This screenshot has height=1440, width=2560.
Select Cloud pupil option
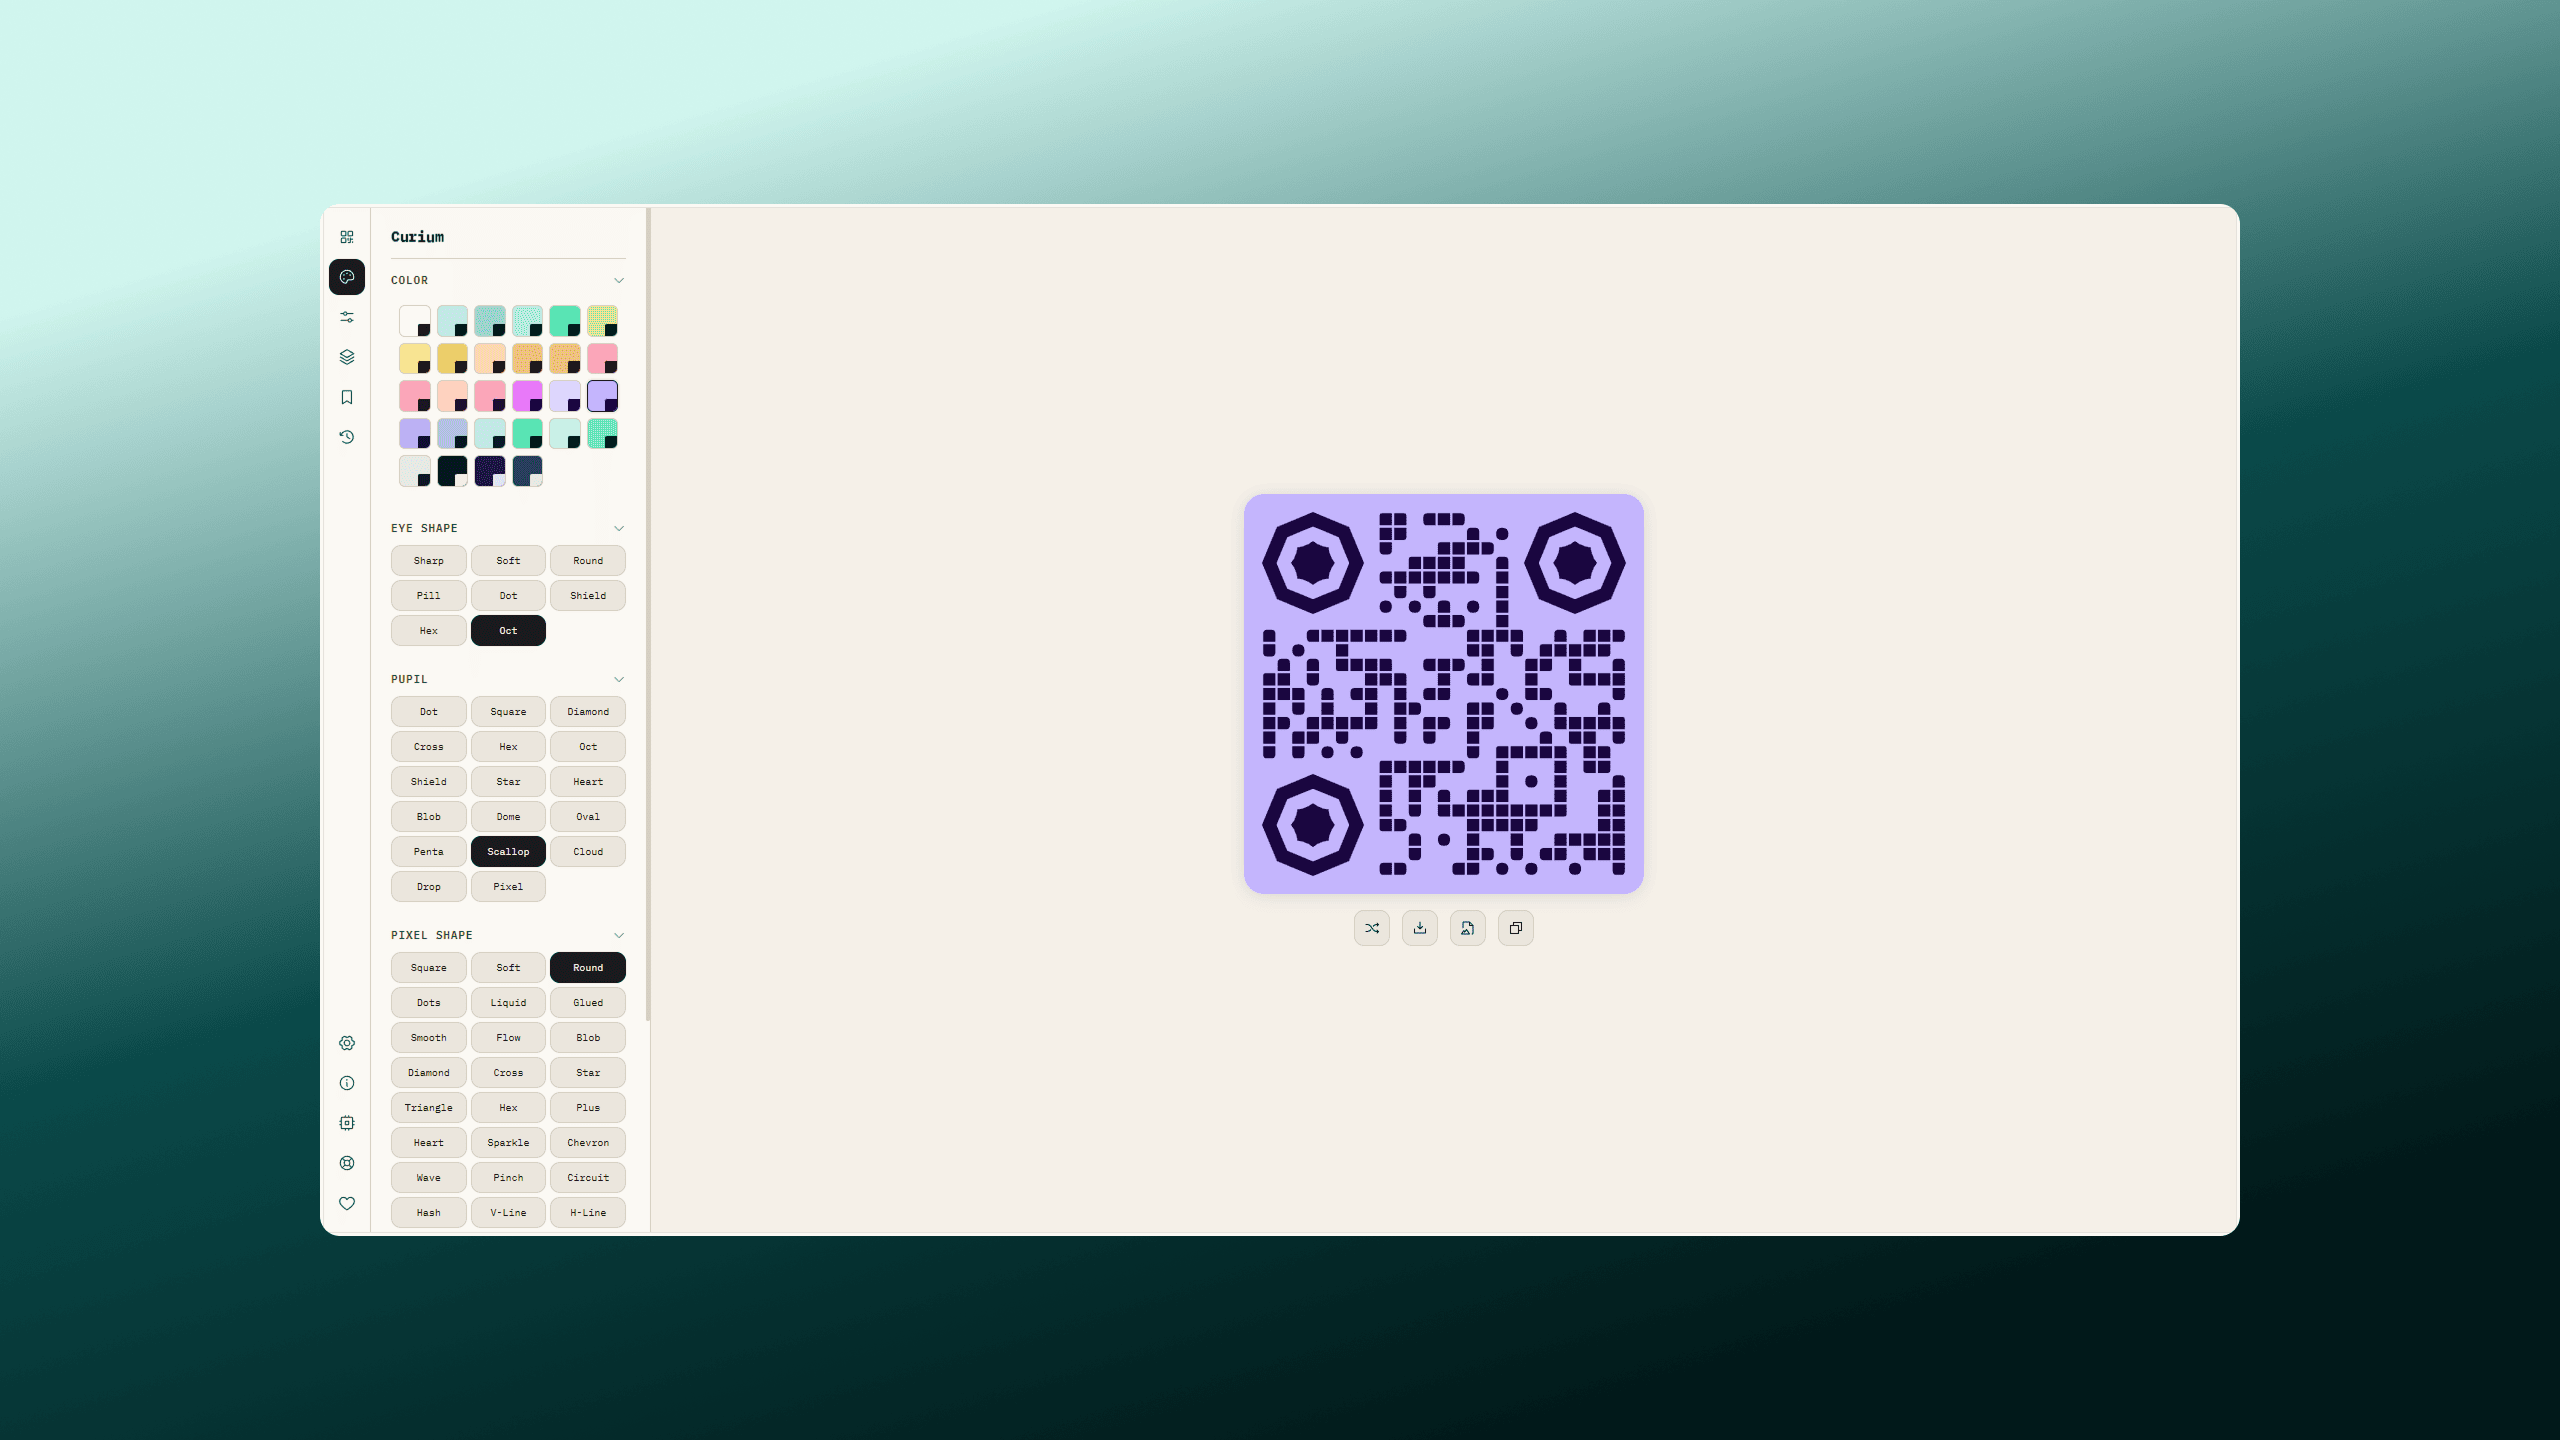click(x=588, y=852)
